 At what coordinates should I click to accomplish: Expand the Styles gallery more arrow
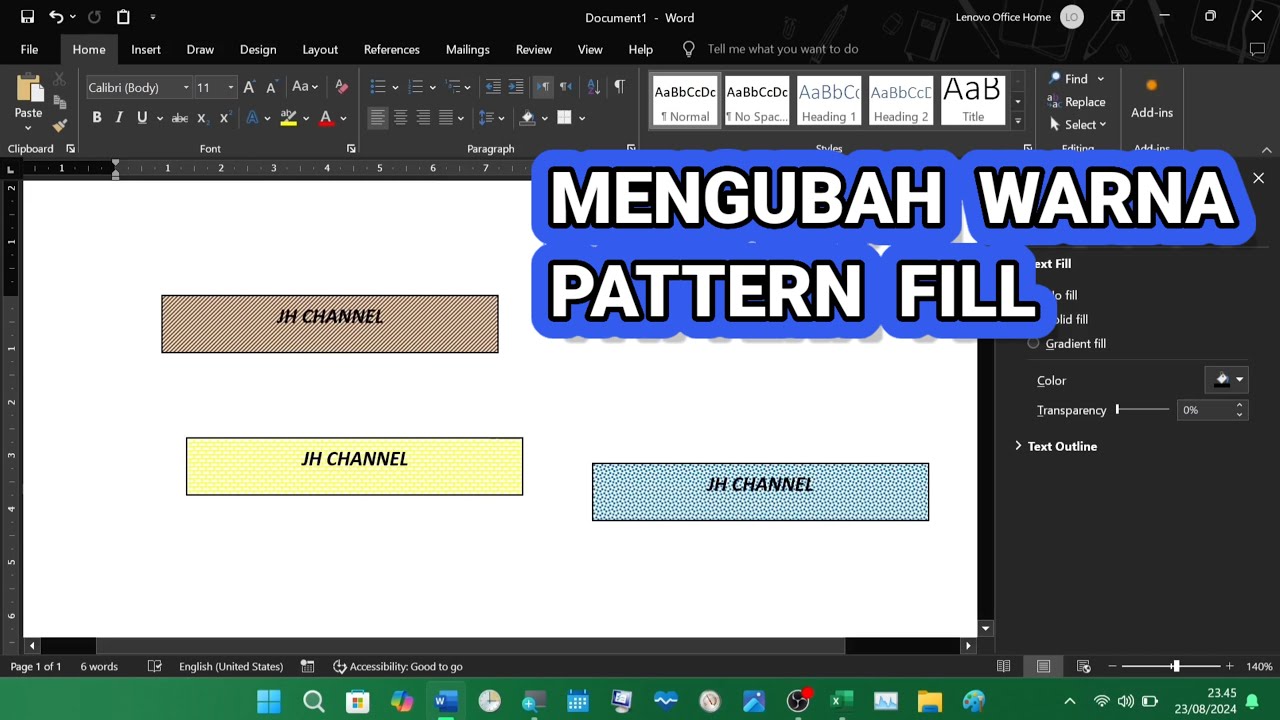coord(1018,121)
